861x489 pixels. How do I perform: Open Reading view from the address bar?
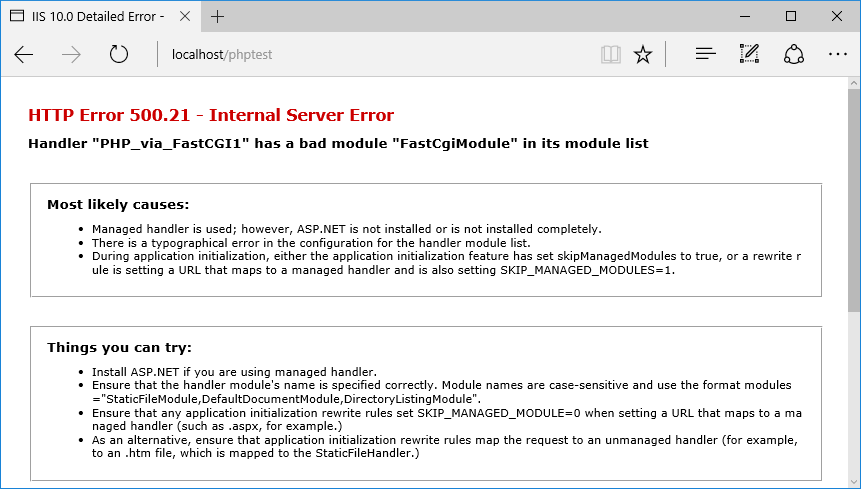click(610, 54)
